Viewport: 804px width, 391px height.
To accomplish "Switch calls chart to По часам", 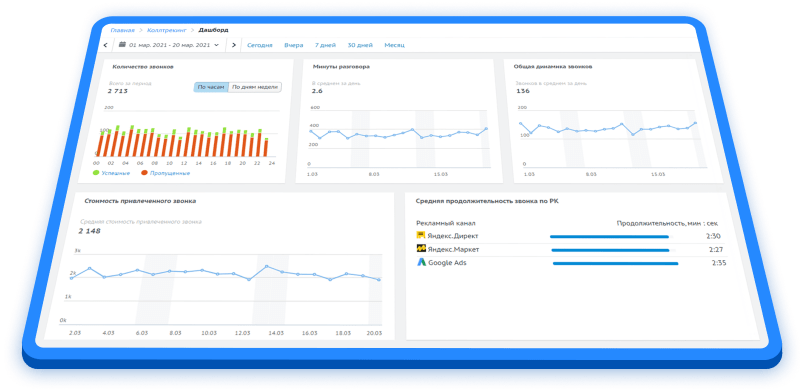I will [x=211, y=87].
